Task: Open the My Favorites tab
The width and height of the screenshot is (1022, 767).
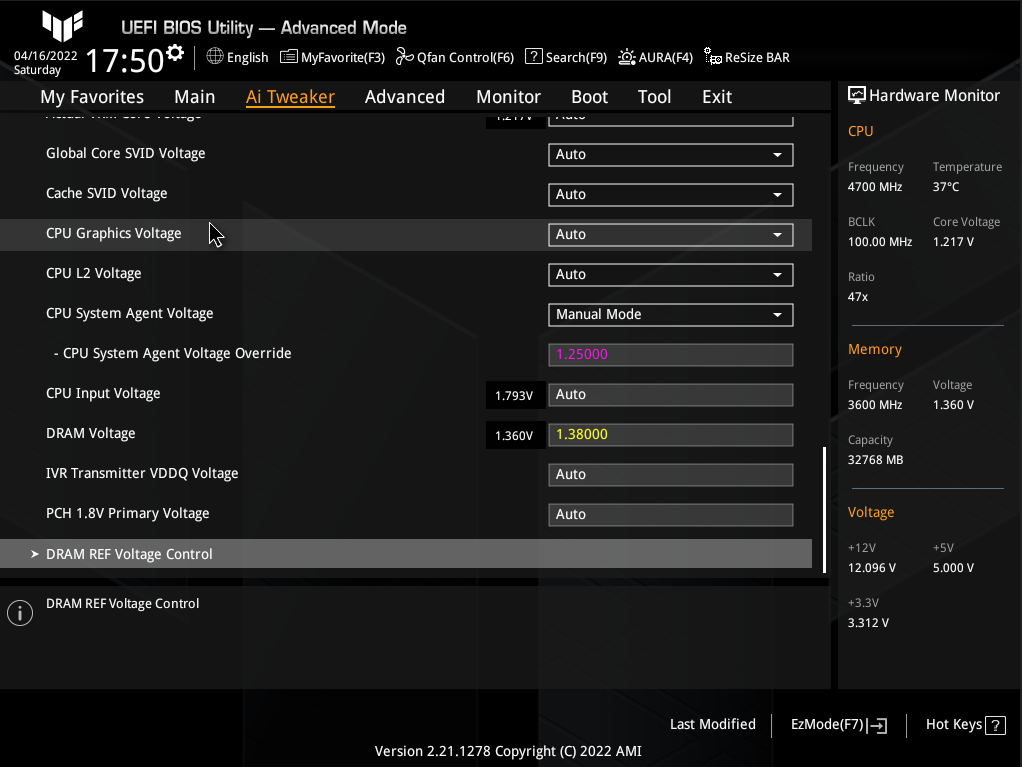Action: pyautogui.click(x=92, y=96)
